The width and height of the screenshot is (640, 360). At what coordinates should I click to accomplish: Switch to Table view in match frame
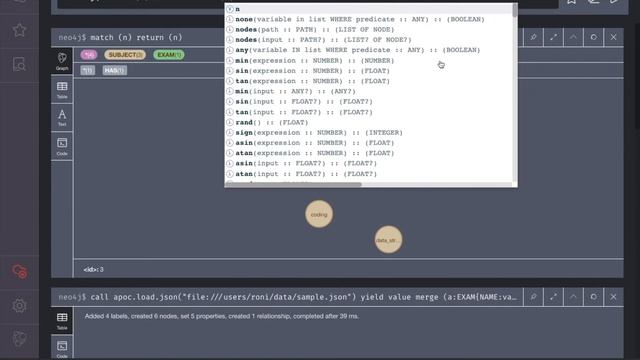coord(62,90)
